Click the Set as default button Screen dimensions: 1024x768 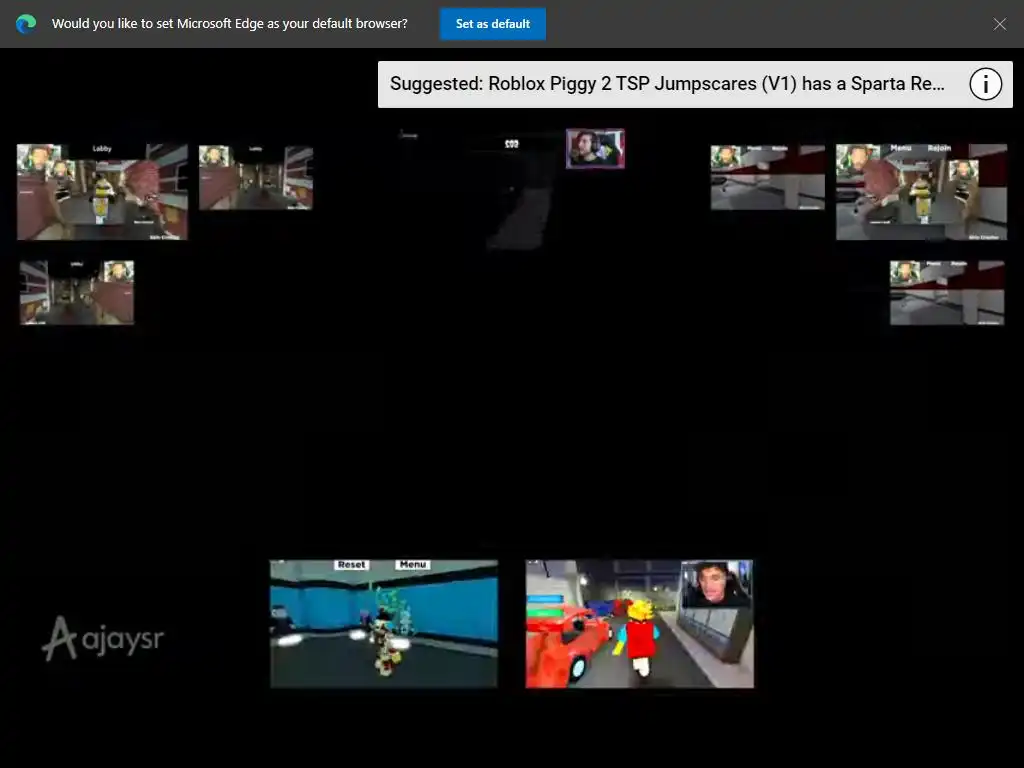point(492,24)
